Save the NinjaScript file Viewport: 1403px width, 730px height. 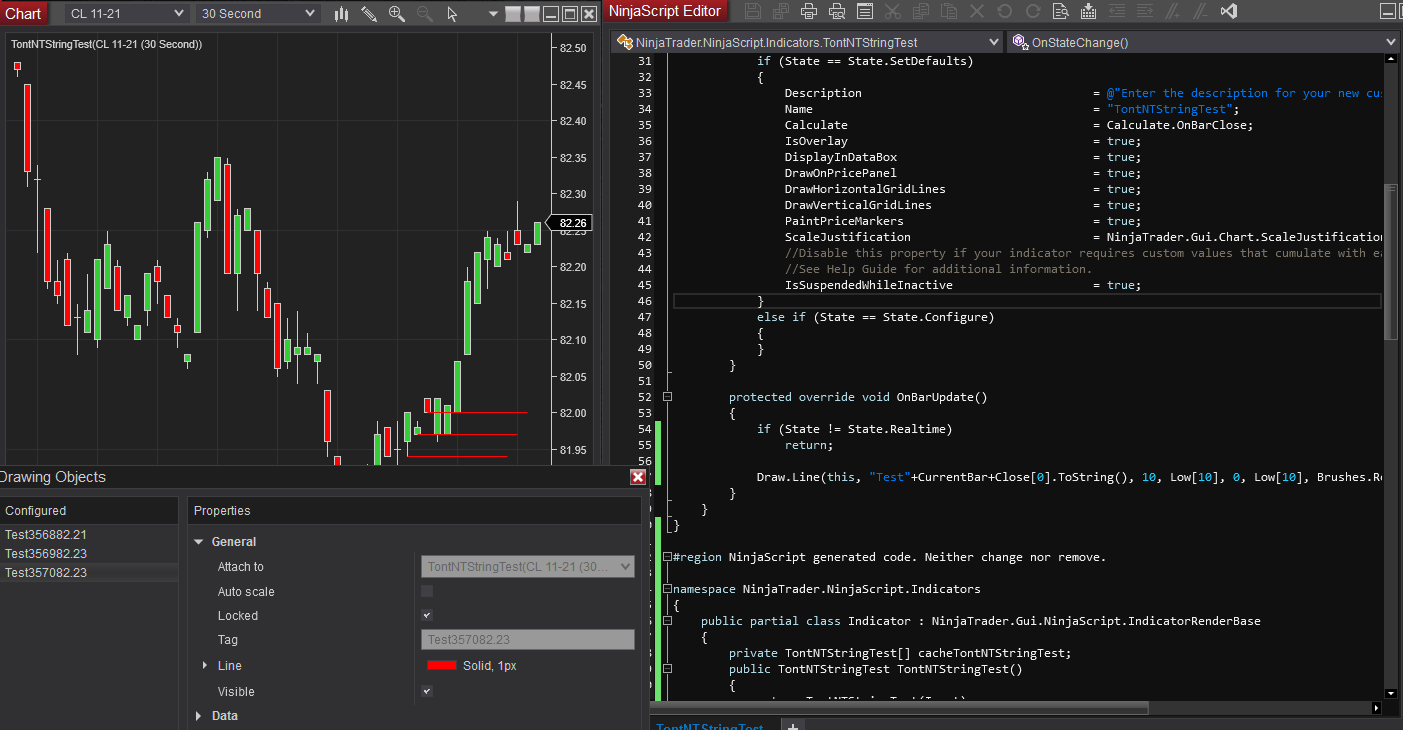click(x=753, y=11)
